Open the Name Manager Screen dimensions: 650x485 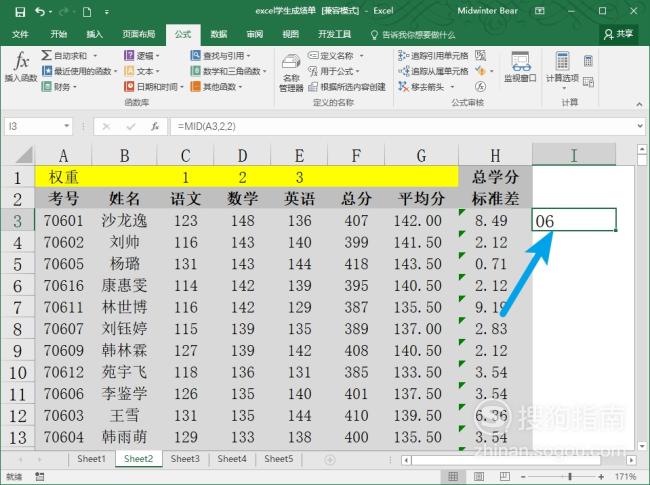[291, 73]
